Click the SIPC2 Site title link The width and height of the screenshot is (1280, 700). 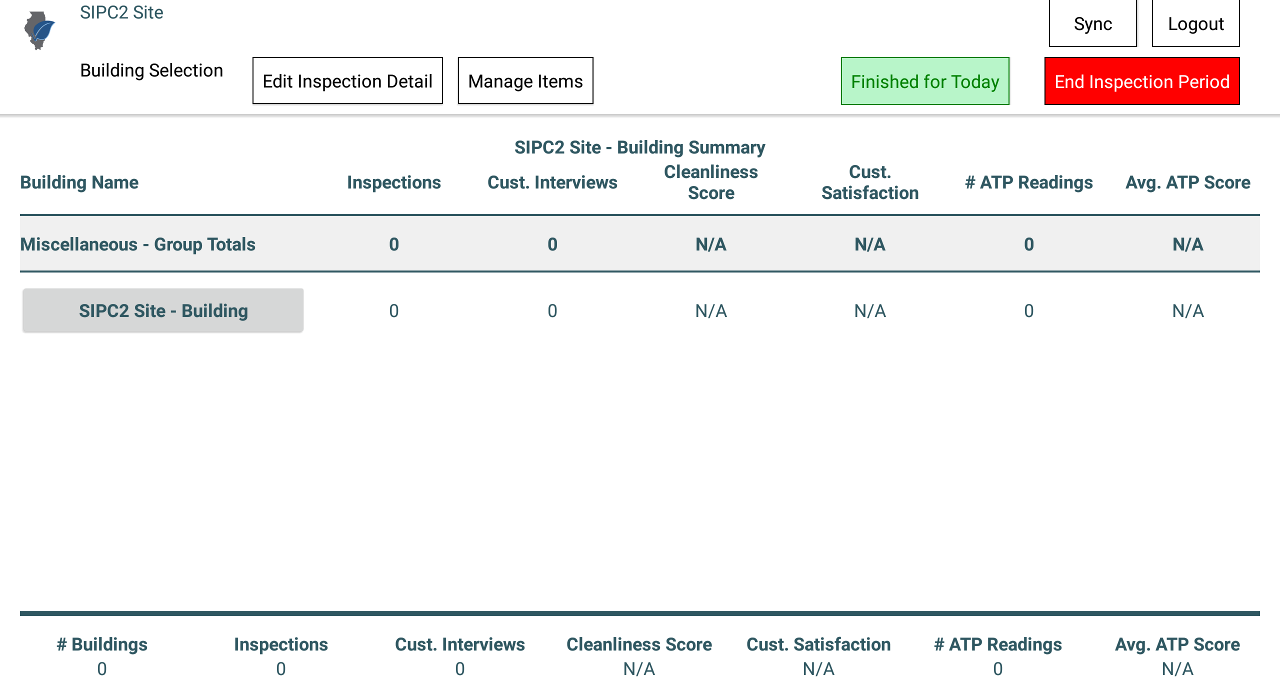click(x=121, y=13)
